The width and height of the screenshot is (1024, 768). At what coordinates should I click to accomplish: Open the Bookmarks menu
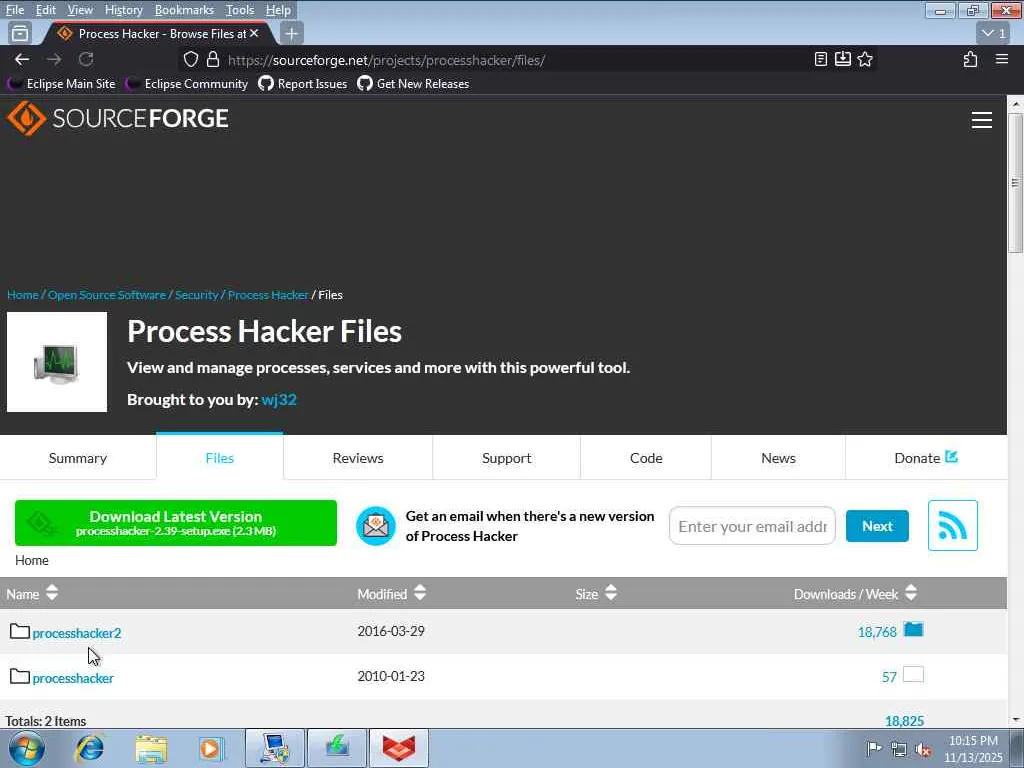point(184,10)
